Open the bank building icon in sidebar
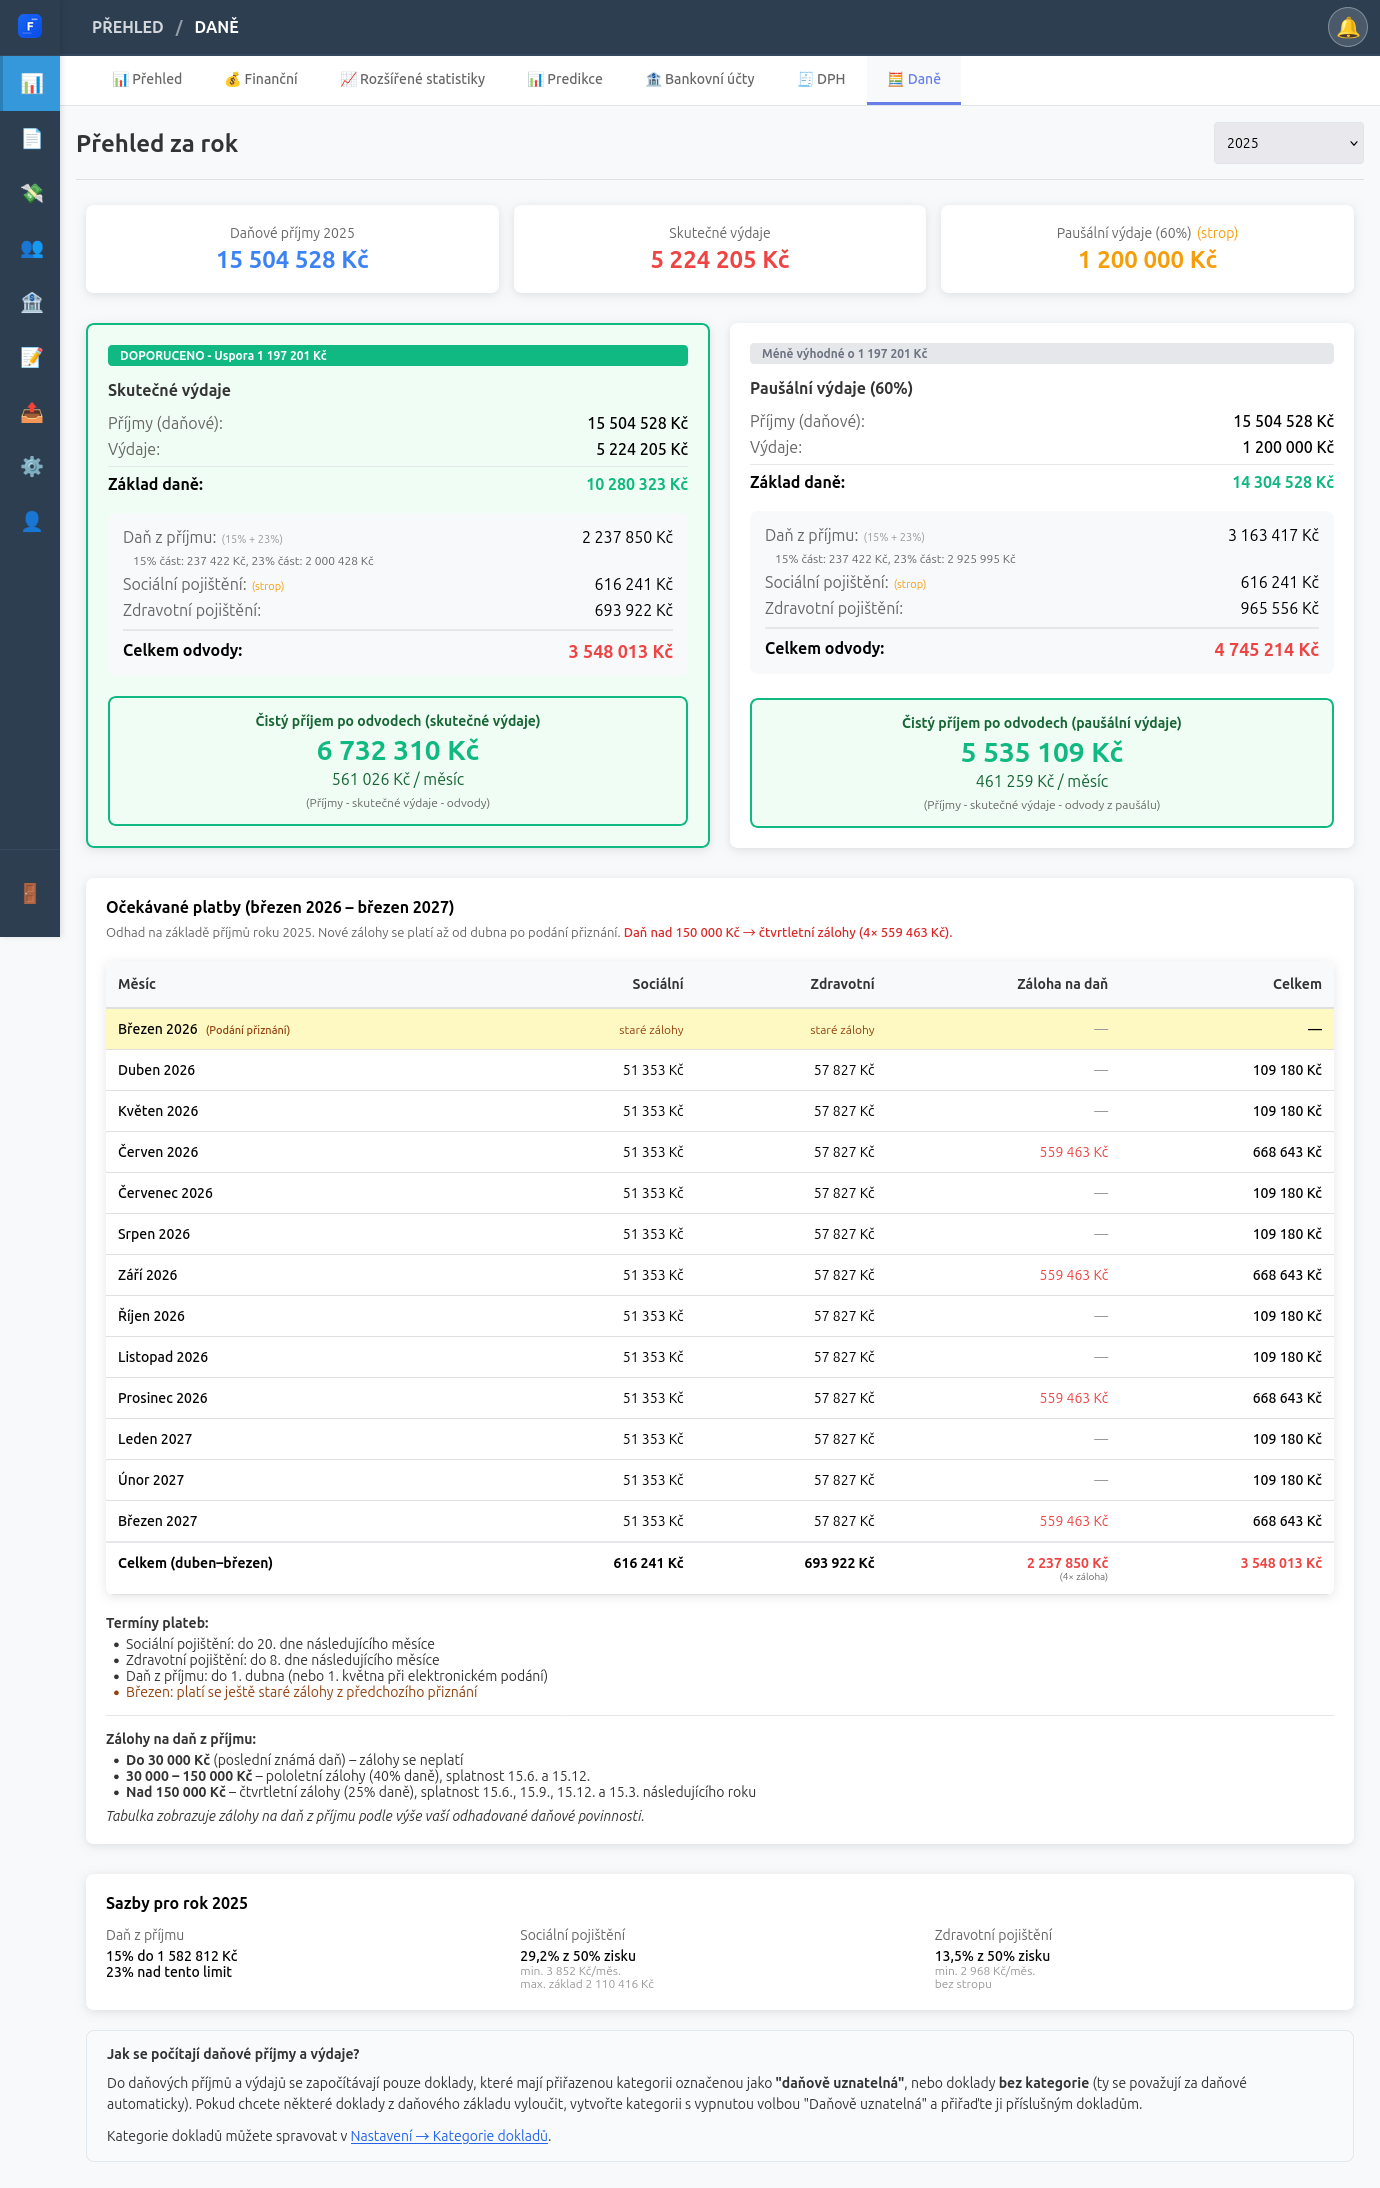The image size is (1380, 2188). click(31, 302)
